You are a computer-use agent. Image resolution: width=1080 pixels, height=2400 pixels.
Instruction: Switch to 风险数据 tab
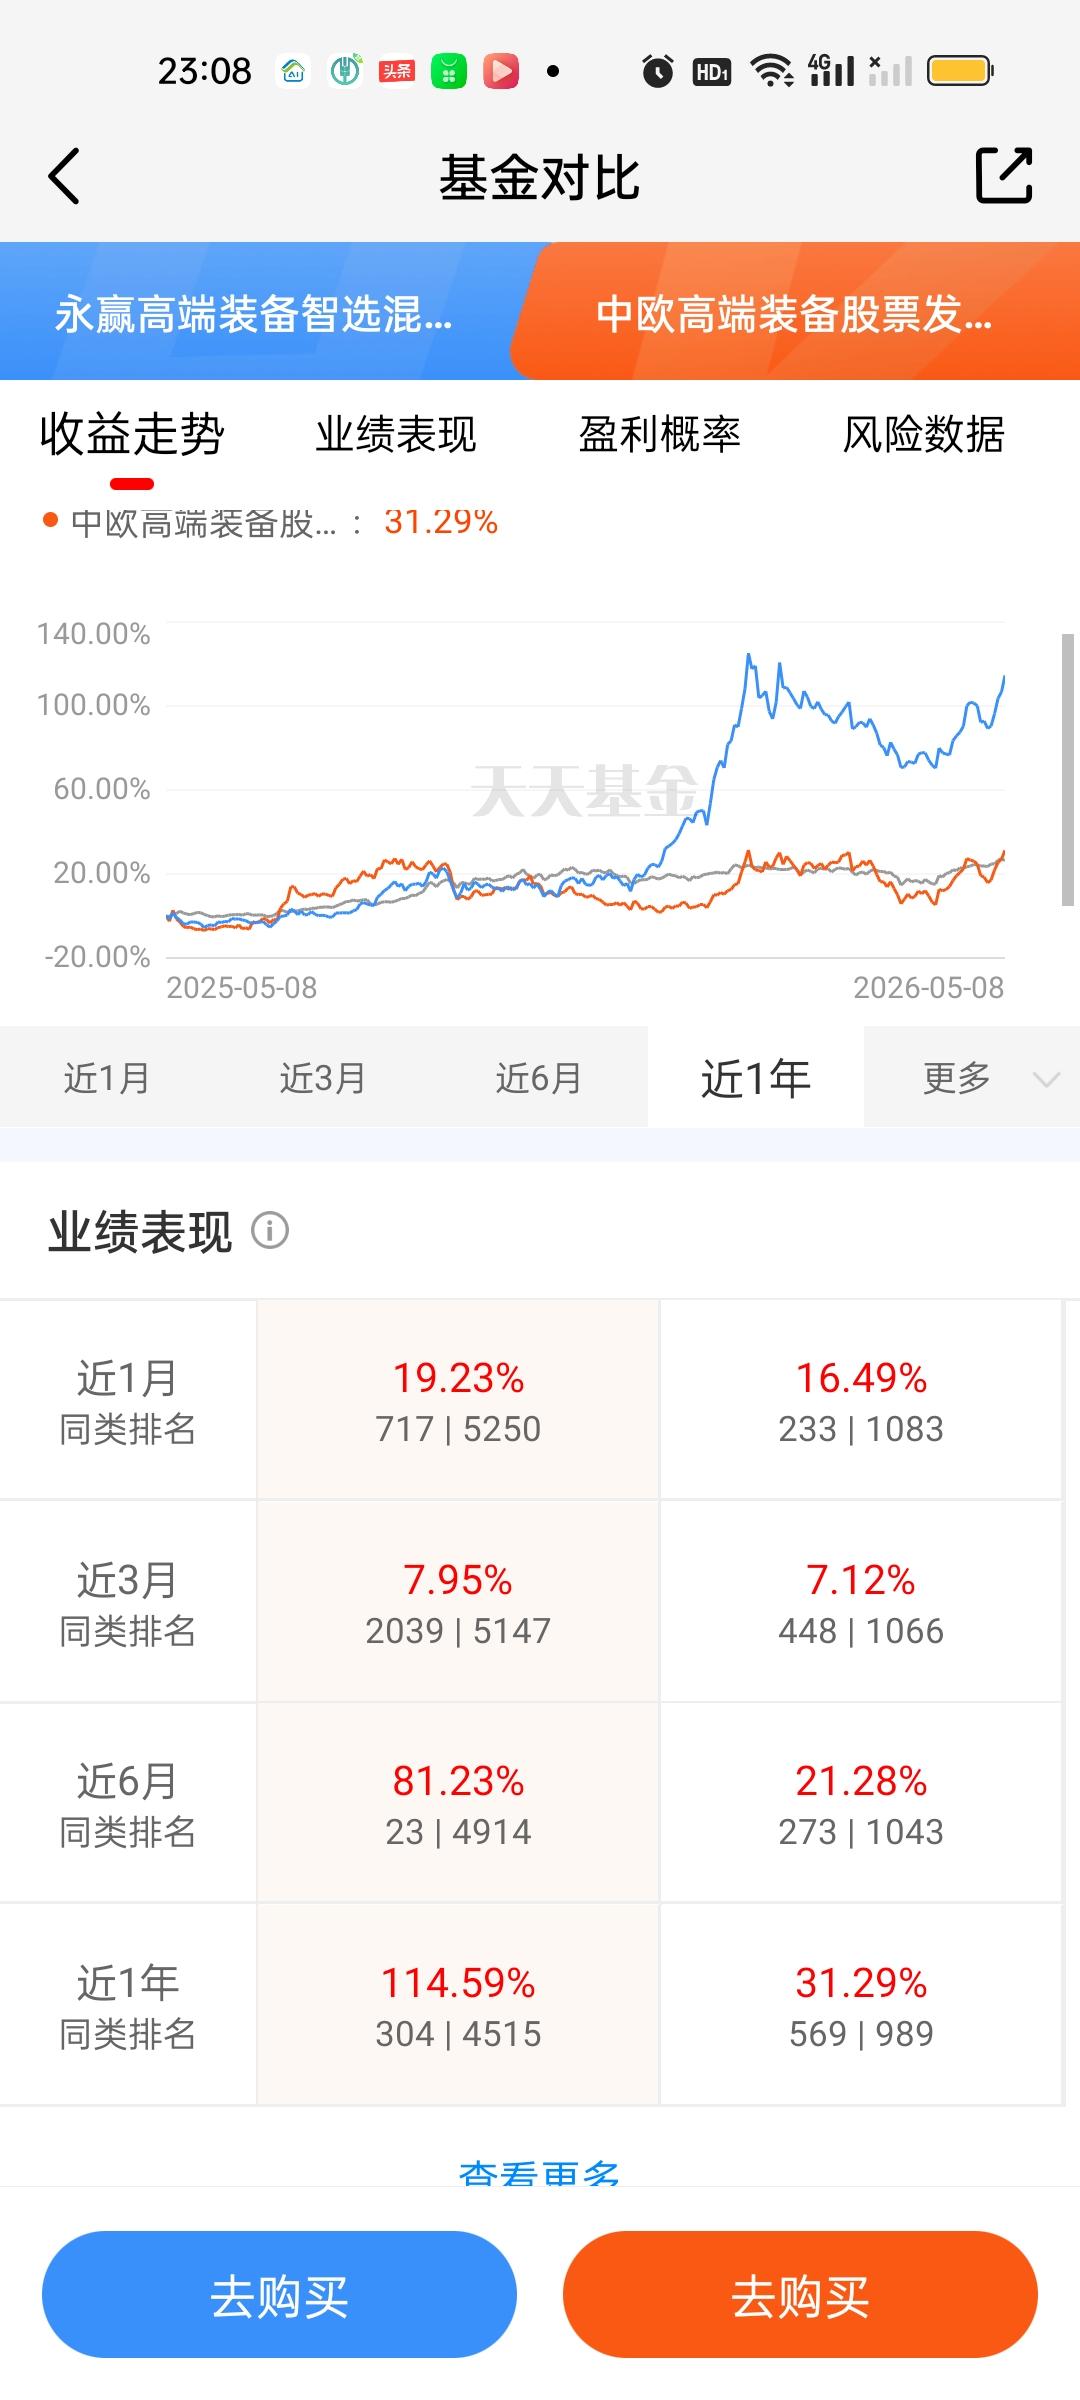tap(923, 434)
